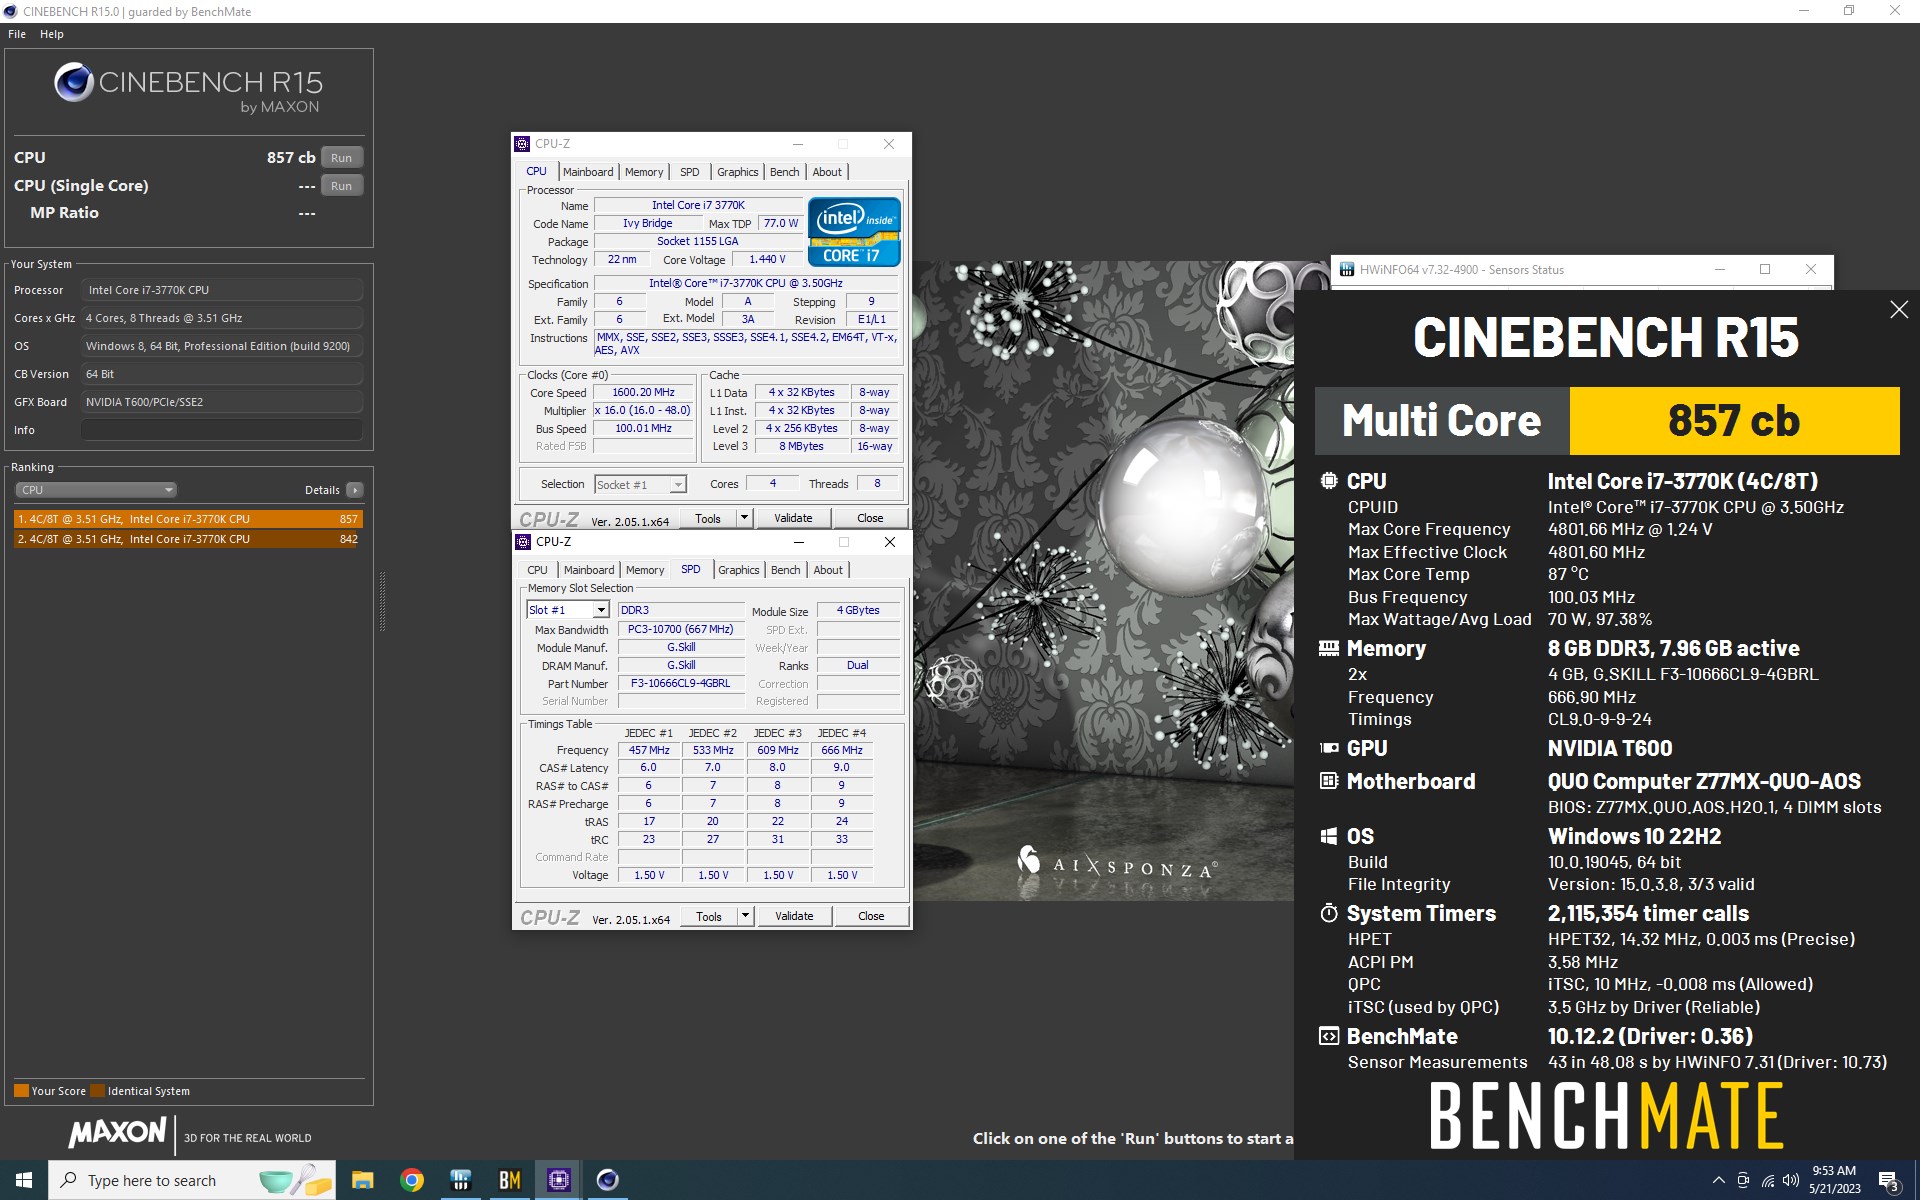
Task: Click CPU-Z title icon in the top window
Action: coord(523,144)
